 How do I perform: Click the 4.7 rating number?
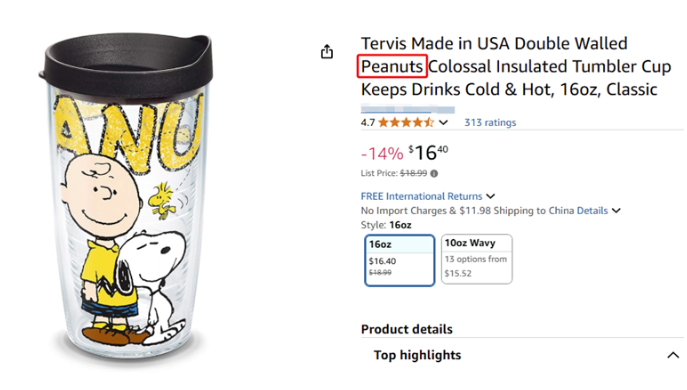368,122
